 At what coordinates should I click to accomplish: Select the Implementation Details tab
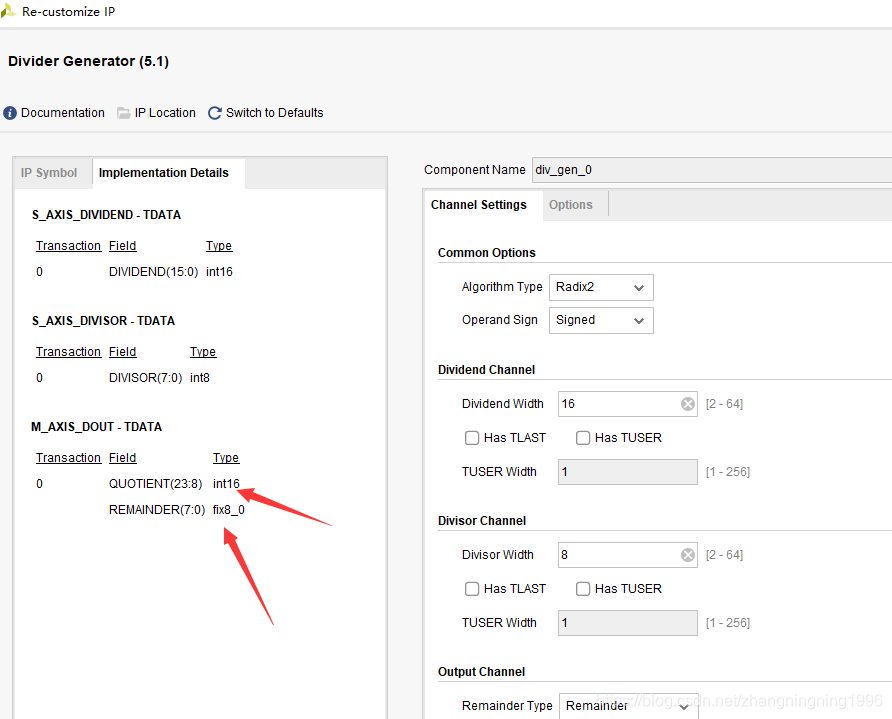click(164, 173)
